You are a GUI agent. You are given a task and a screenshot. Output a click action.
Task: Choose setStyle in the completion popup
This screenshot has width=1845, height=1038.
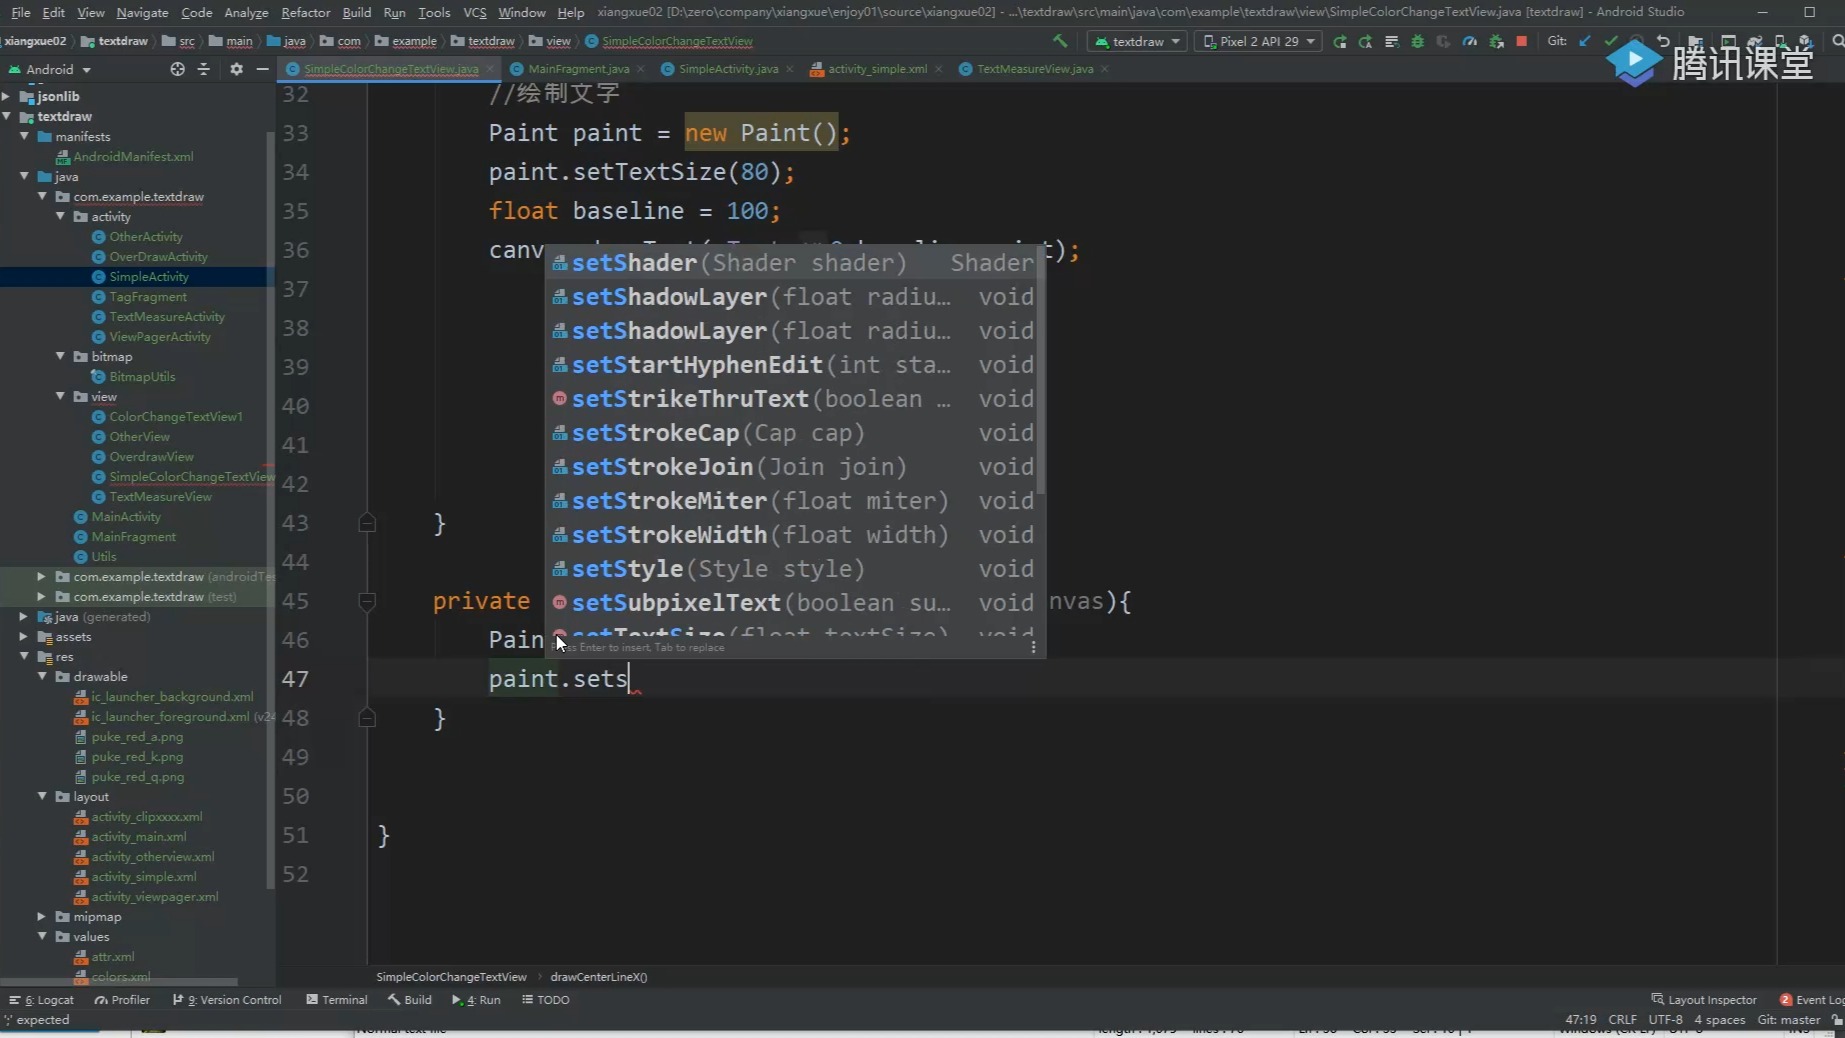pyautogui.click(x=794, y=569)
